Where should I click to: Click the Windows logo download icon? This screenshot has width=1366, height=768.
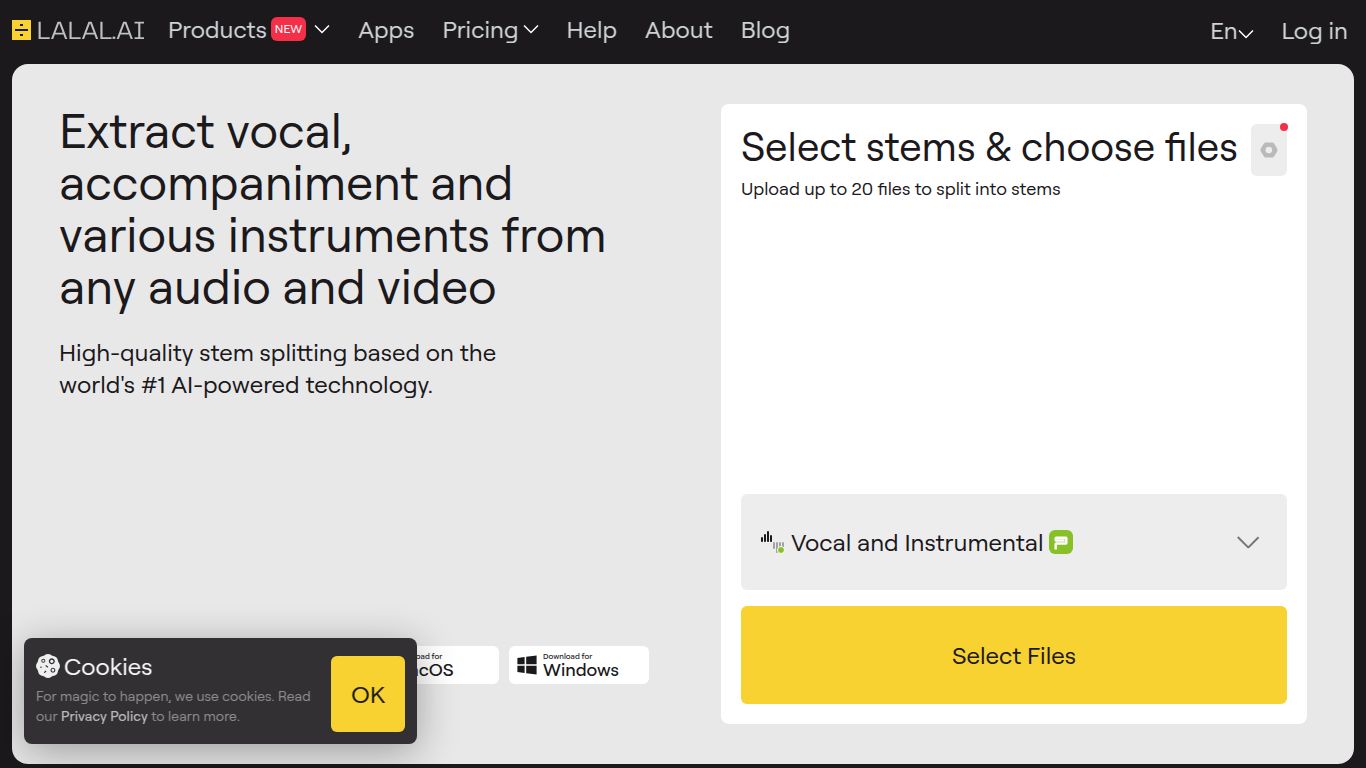click(527, 665)
